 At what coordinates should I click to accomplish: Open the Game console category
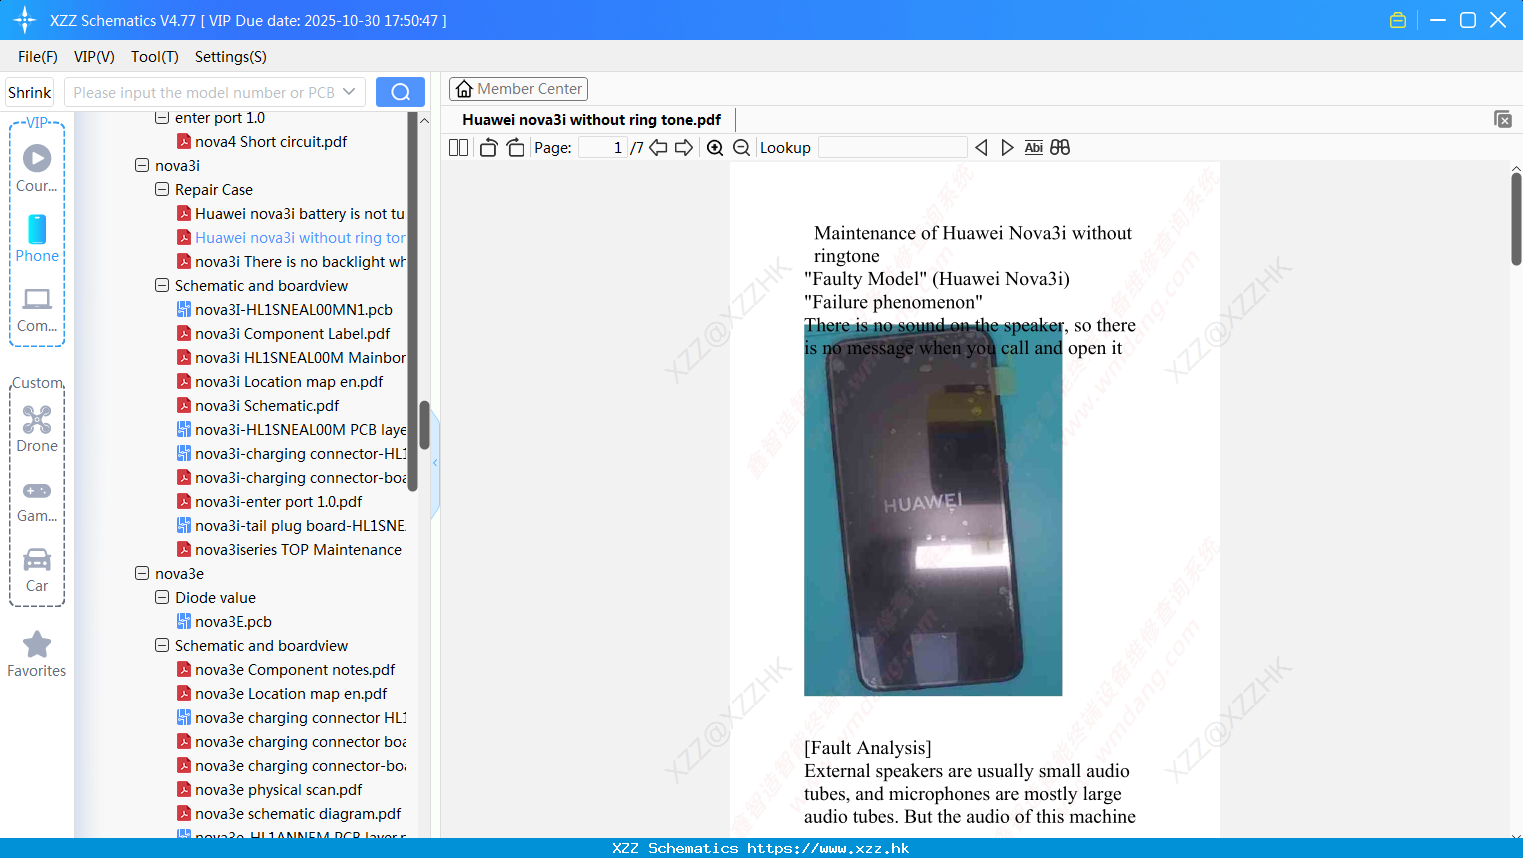[37, 500]
